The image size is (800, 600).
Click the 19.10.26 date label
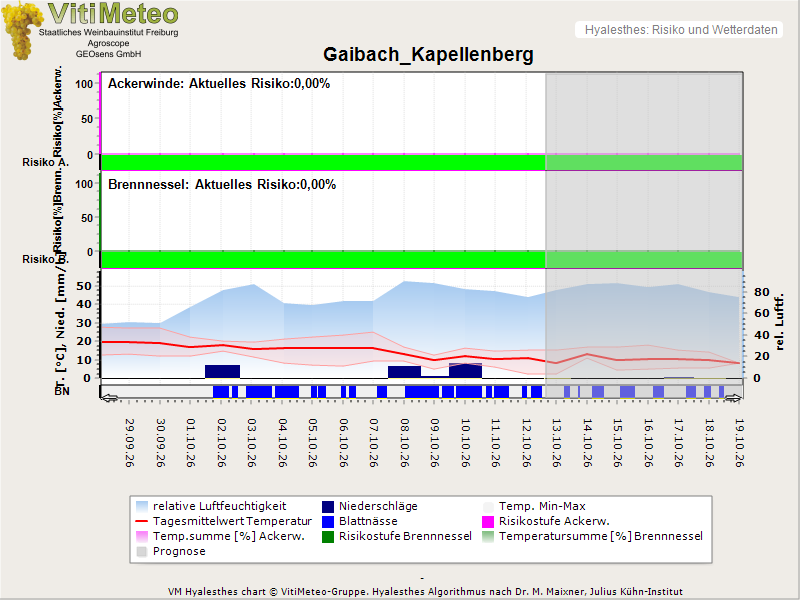click(x=739, y=443)
